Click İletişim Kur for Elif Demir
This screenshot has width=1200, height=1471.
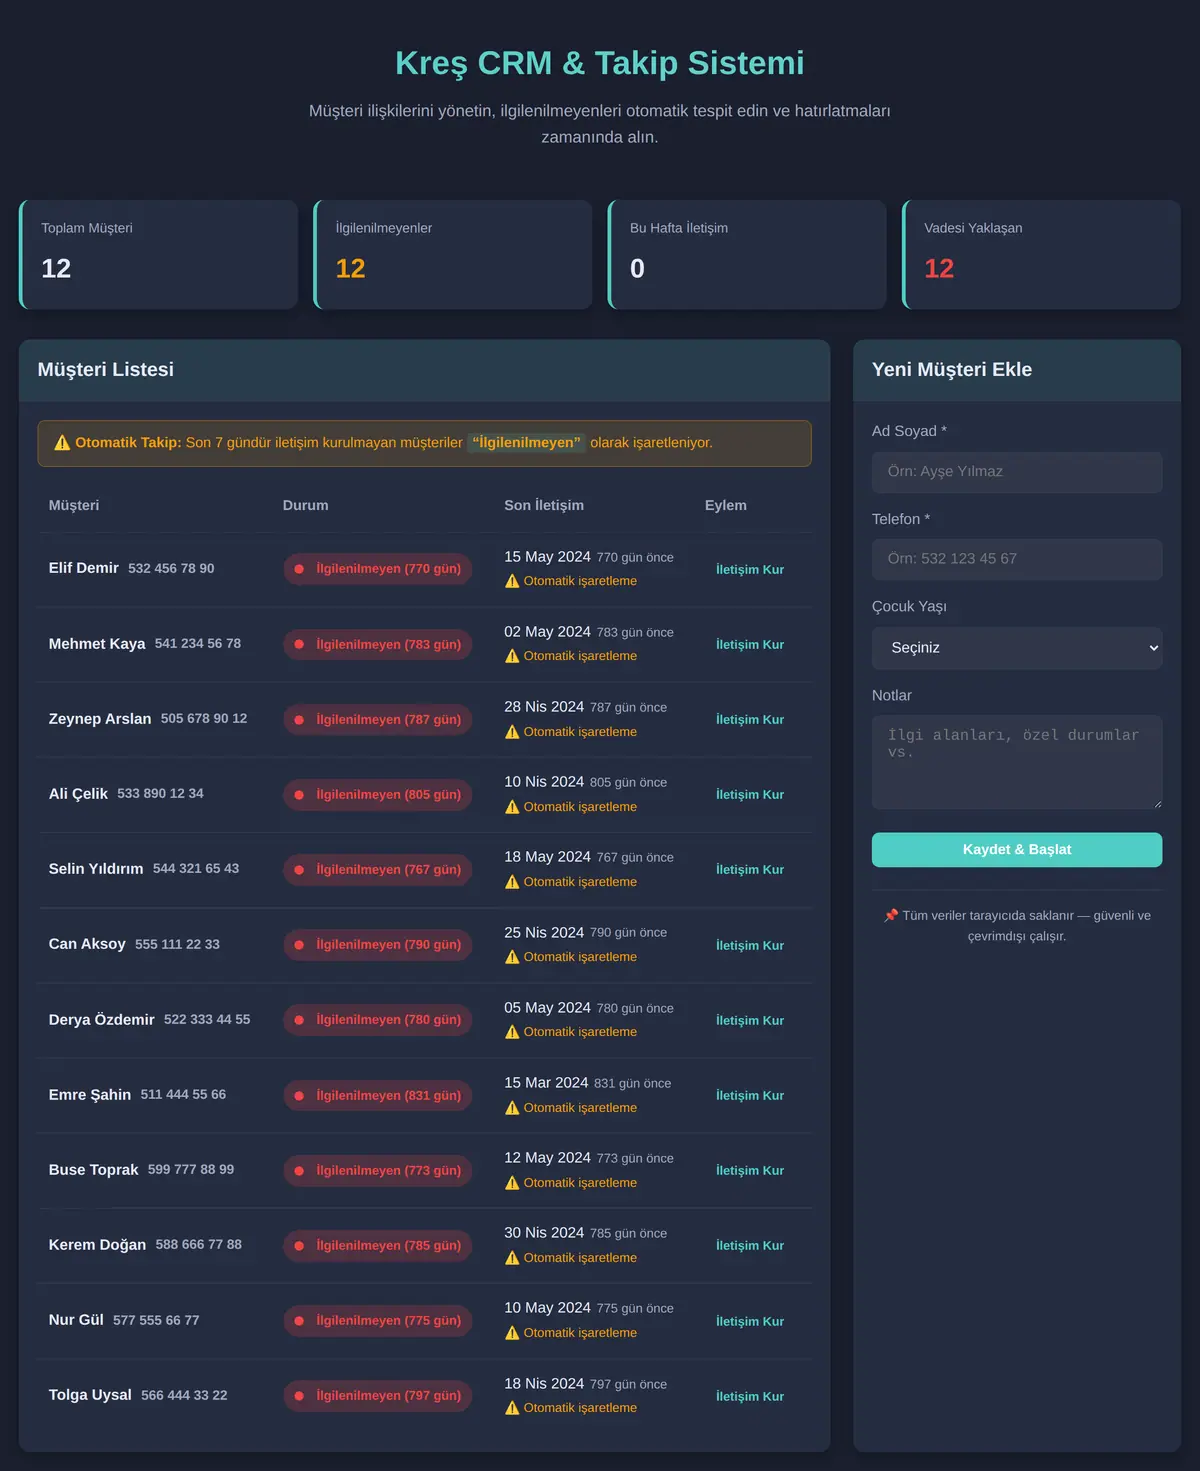[x=750, y=570]
